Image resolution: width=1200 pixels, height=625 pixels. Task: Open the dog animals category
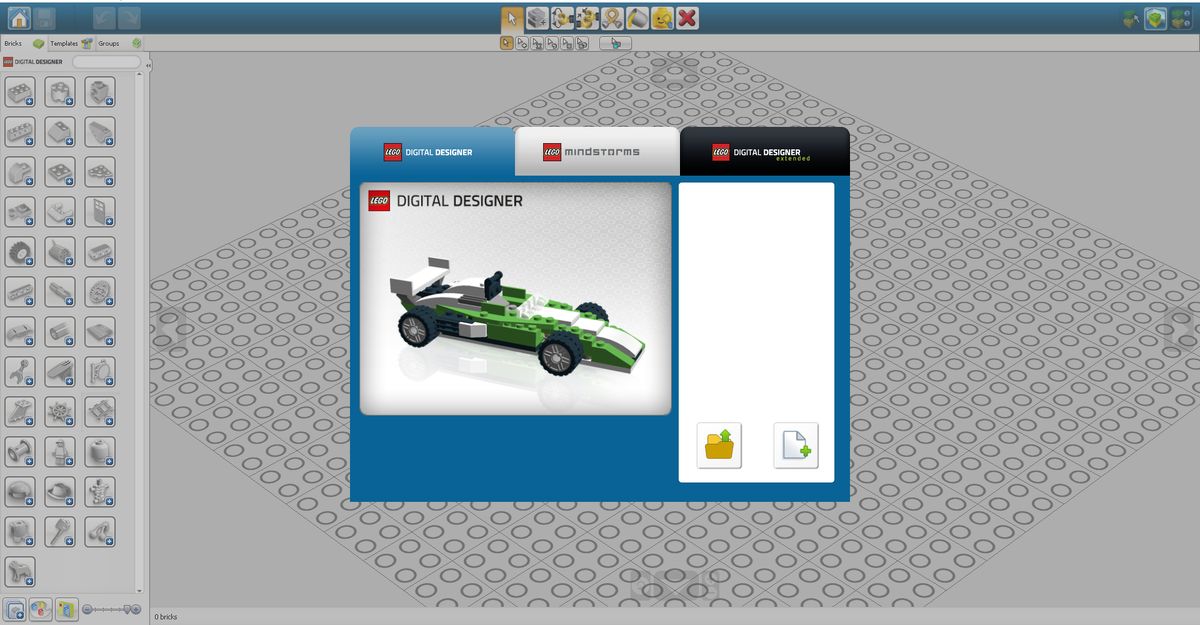click(x=20, y=572)
